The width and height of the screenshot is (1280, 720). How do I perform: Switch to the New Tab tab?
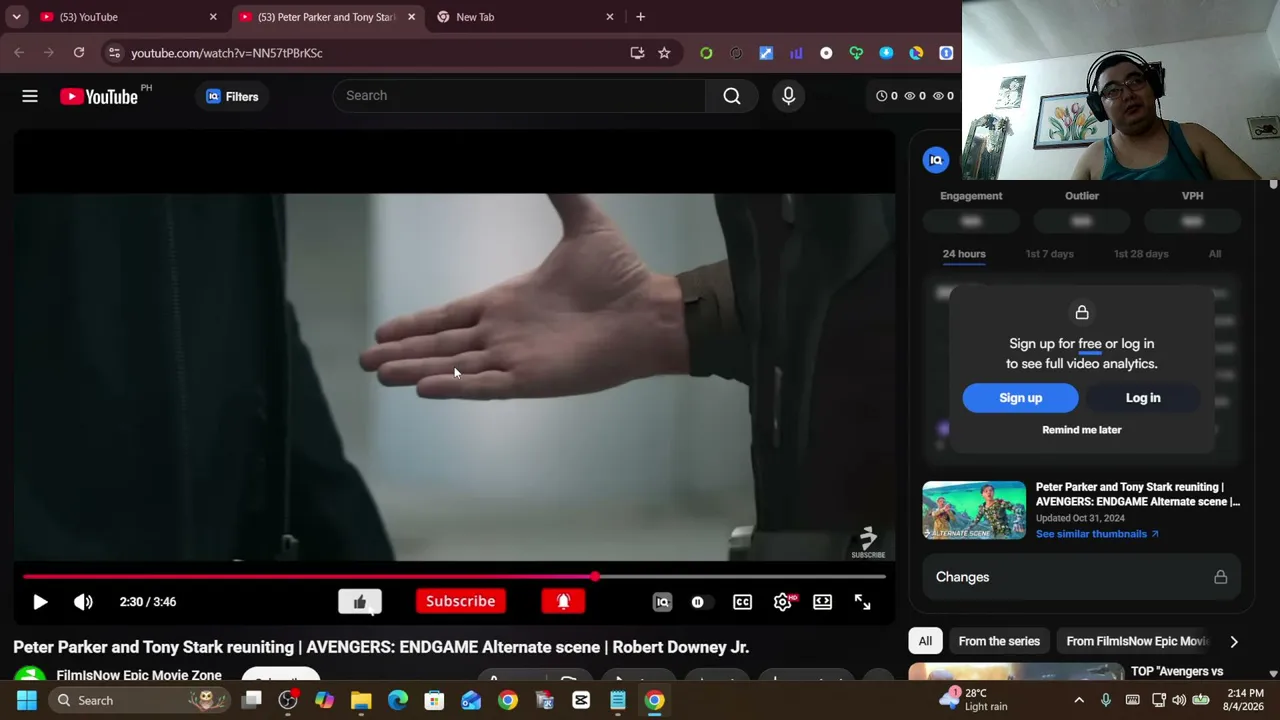pyautogui.click(x=524, y=17)
